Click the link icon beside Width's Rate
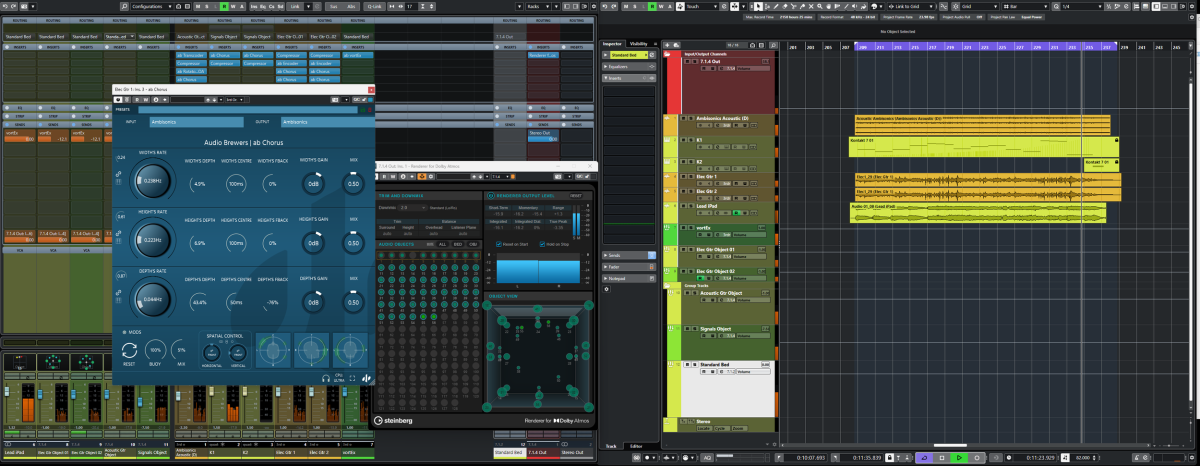The height and width of the screenshot is (466, 1200). point(118,174)
